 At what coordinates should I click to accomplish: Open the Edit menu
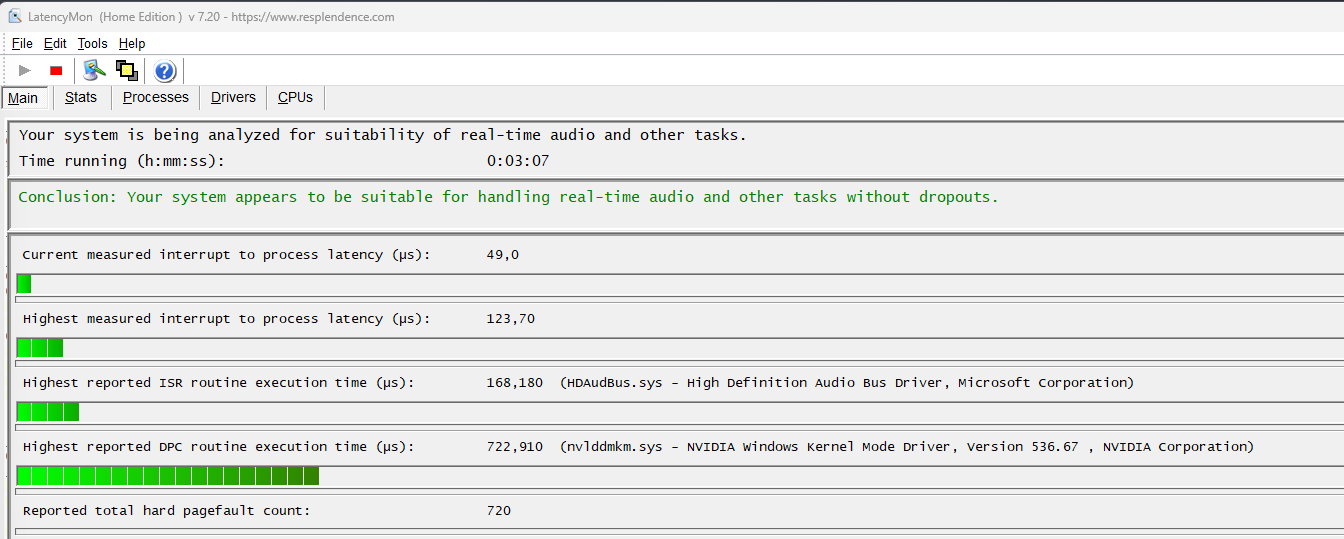point(55,43)
